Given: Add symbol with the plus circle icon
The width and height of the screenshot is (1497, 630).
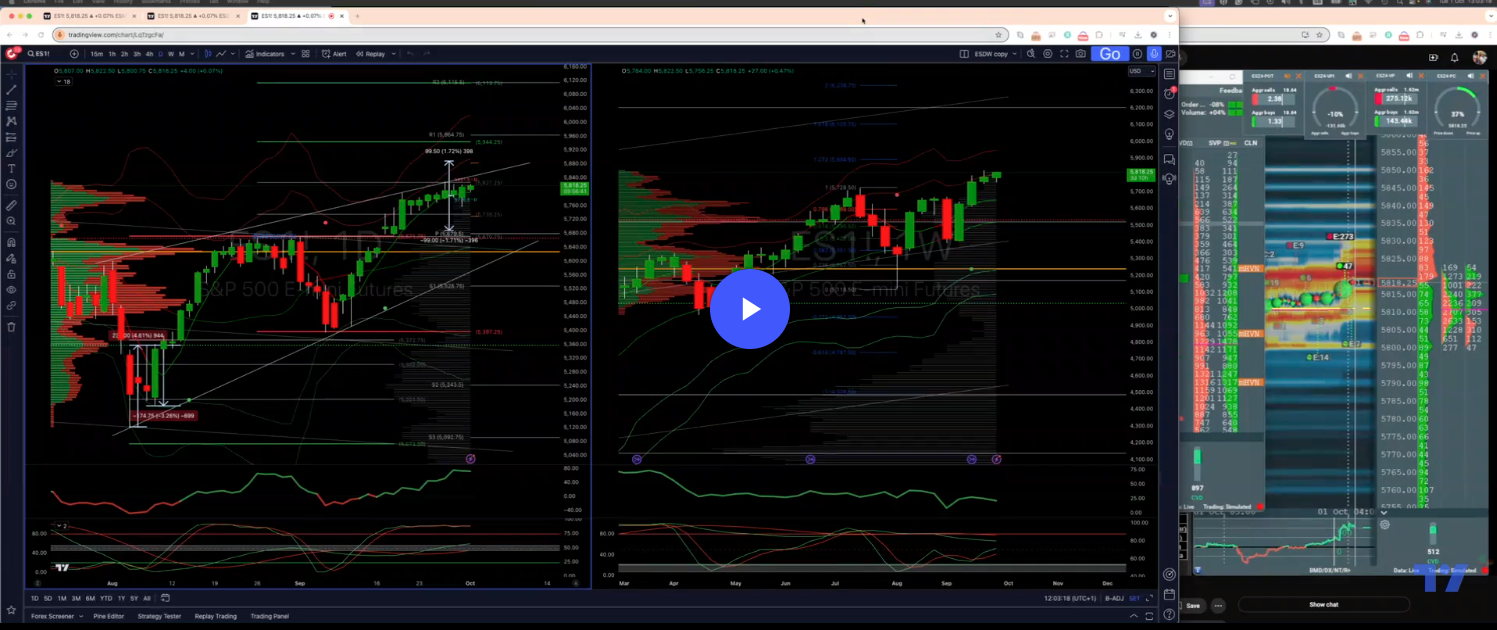Looking at the screenshot, I should 74,54.
